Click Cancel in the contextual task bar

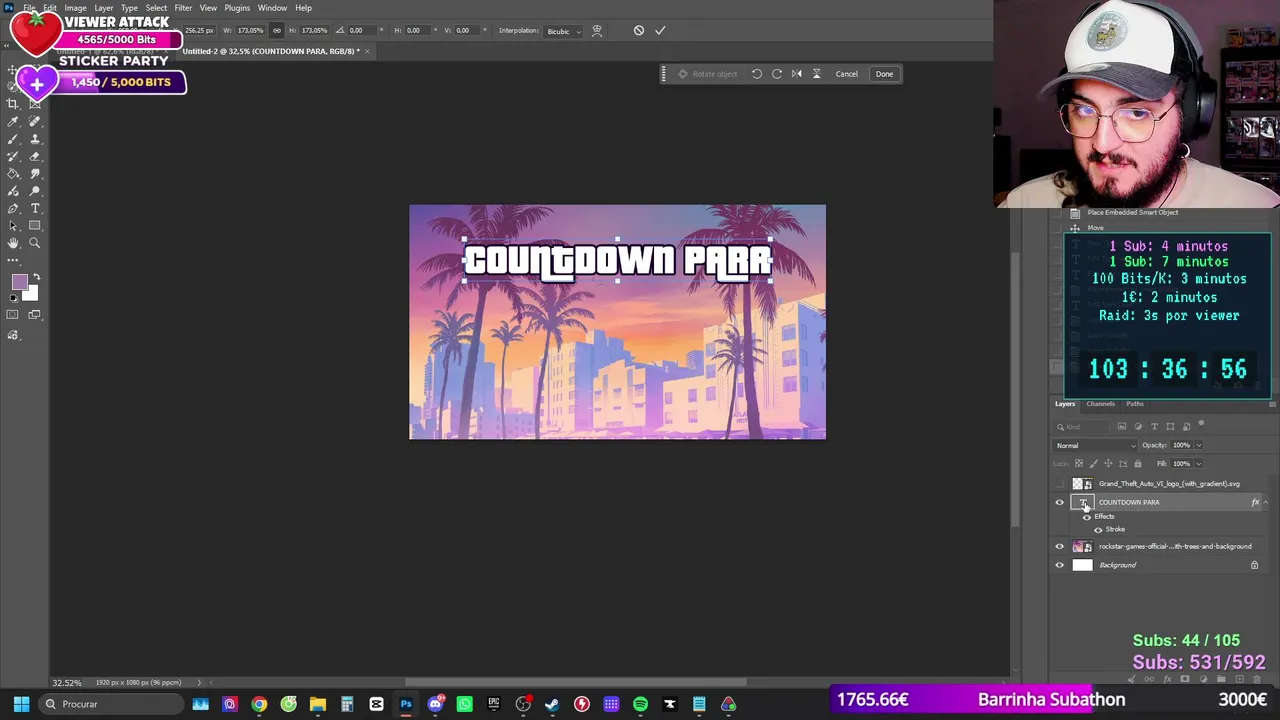pos(847,74)
